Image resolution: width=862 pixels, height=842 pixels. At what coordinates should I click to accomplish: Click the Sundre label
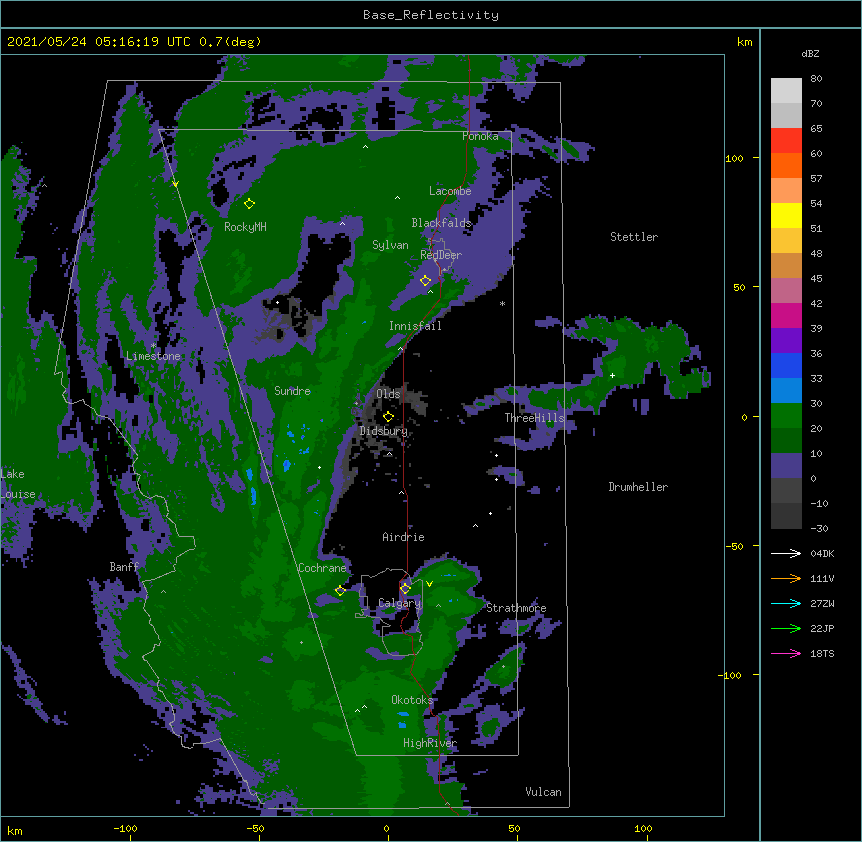coord(292,391)
